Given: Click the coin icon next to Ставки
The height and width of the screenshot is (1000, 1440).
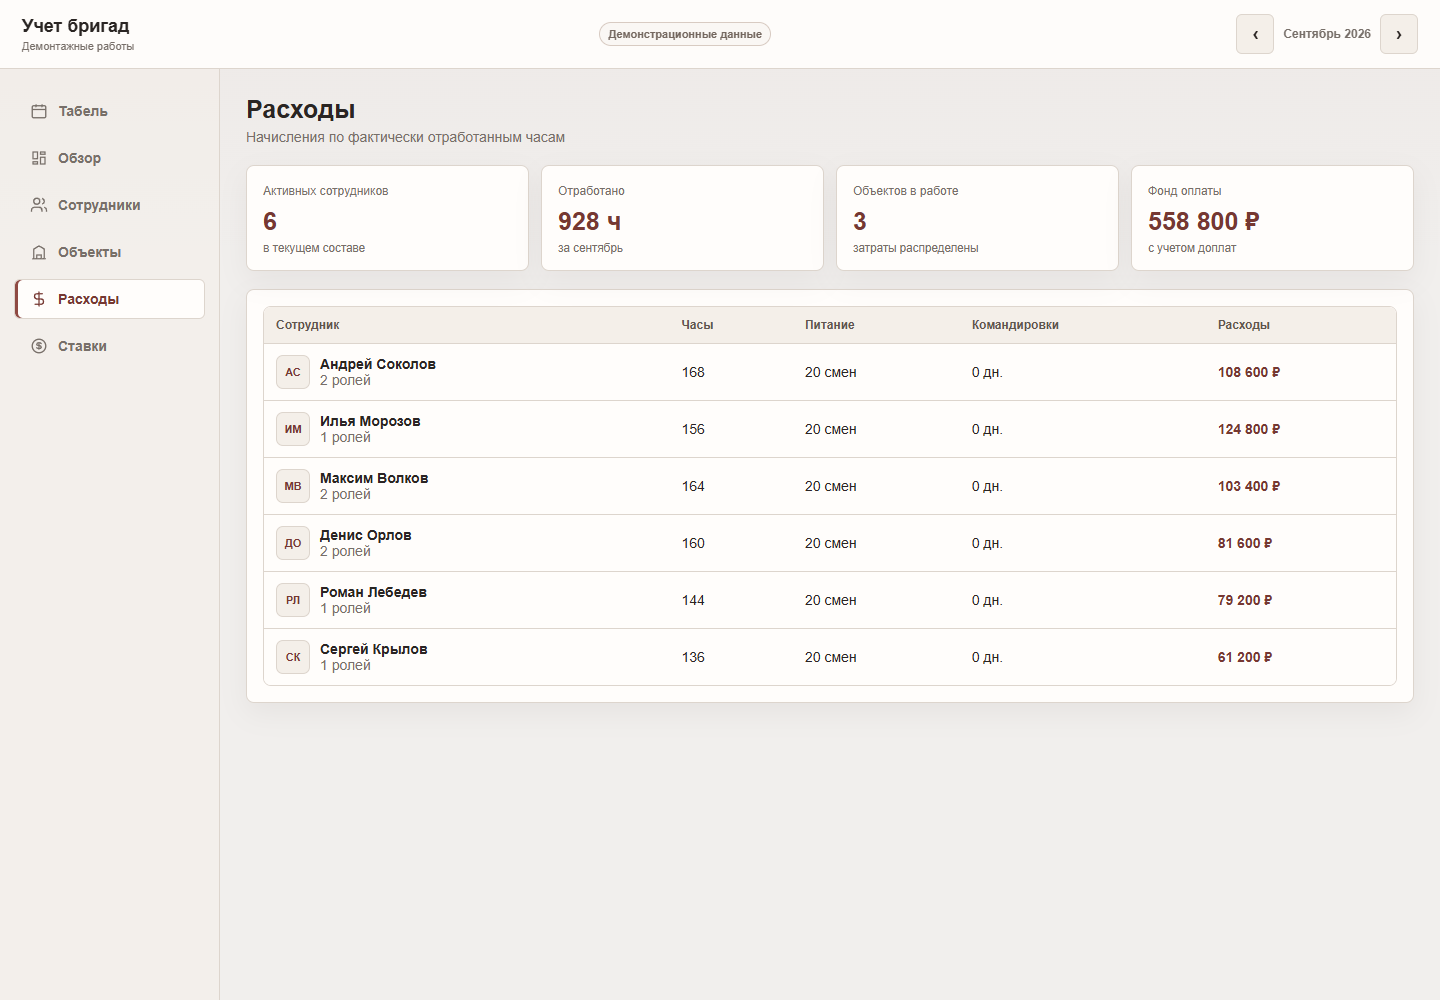Looking at the screenshot, I should coord(39,346).
